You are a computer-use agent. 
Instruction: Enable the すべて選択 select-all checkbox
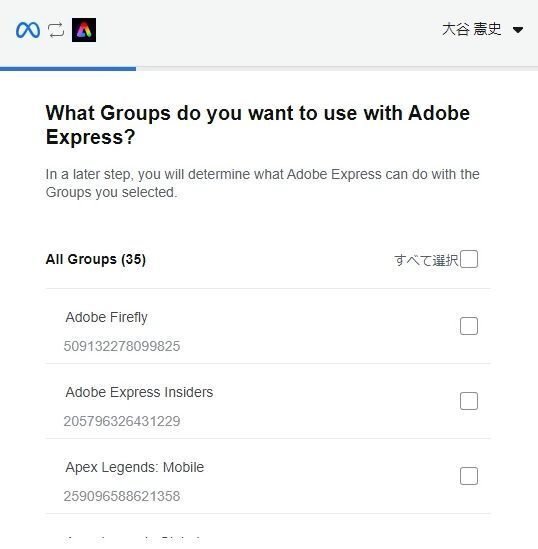pos(469,259)
